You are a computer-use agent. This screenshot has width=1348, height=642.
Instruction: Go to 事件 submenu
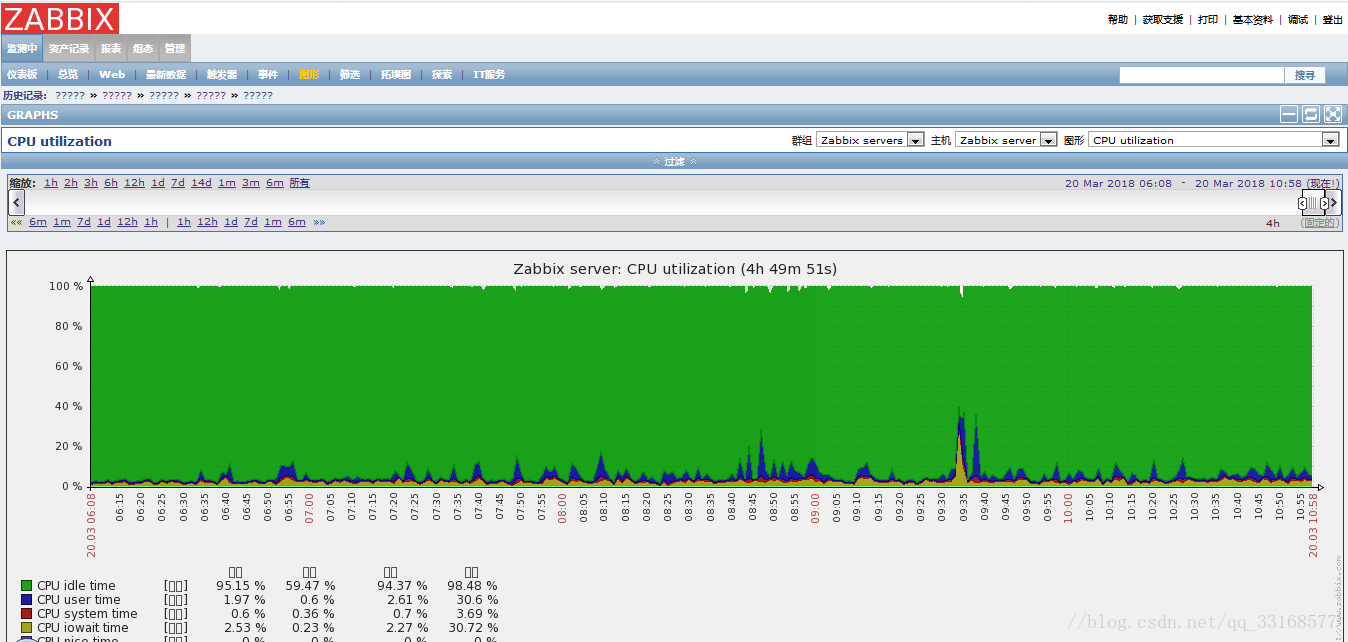pos(268,75)
